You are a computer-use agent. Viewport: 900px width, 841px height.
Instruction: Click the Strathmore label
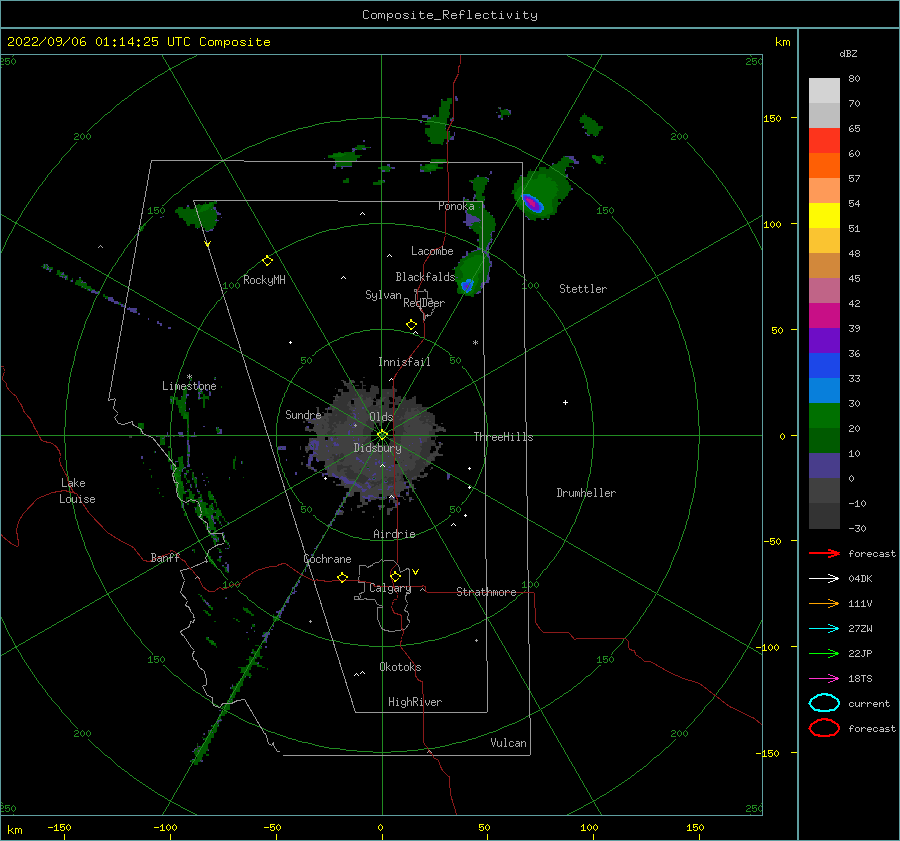point(486,592)
